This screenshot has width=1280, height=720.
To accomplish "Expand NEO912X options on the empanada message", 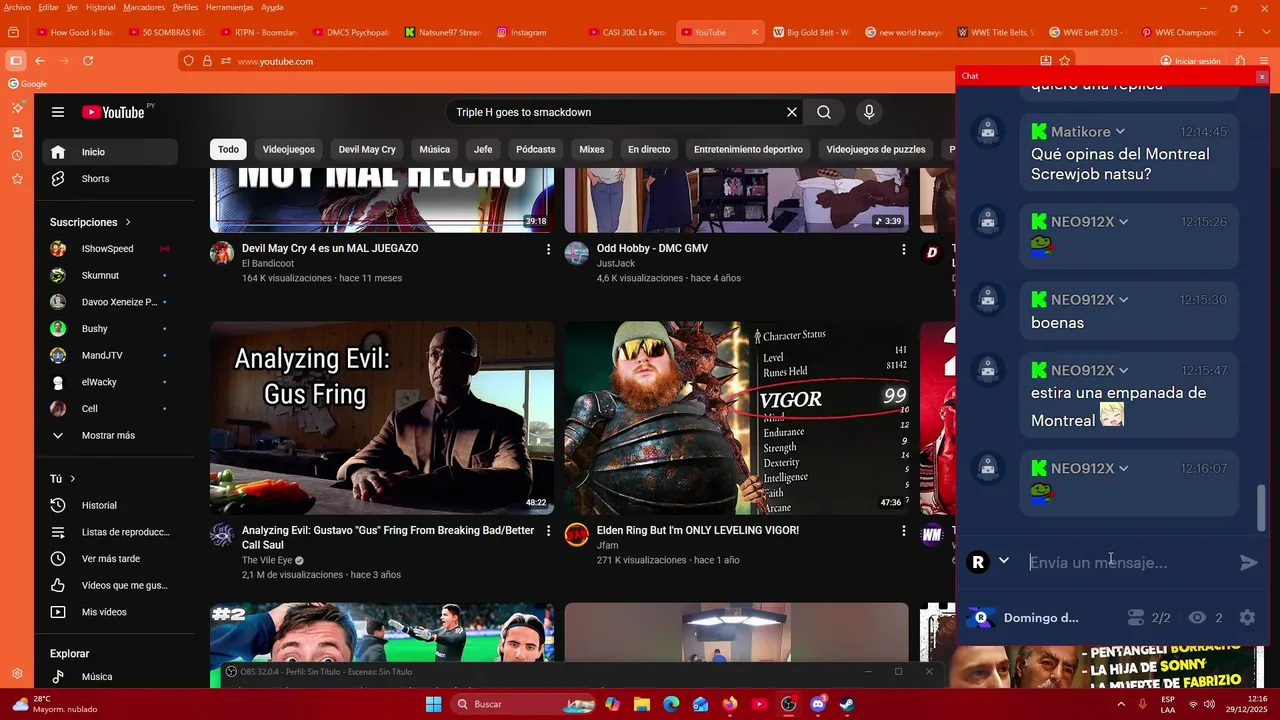I will point(1123,371).
